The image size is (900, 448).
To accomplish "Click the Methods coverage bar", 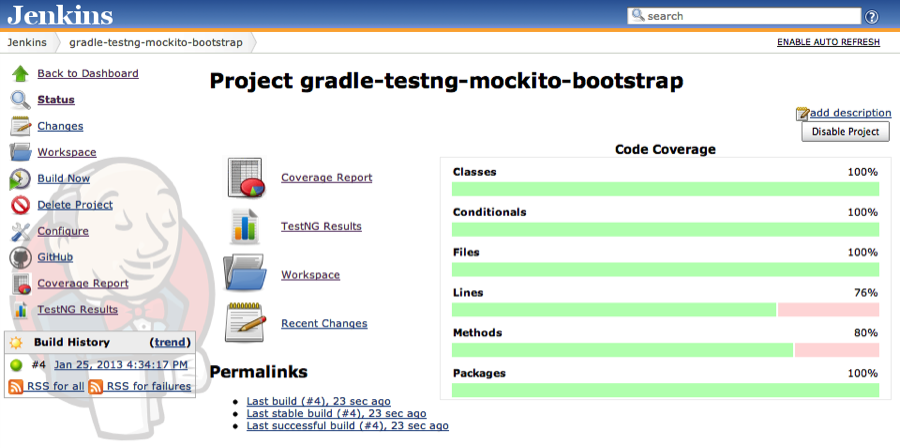I will pyautogui.click(x=665, y=350).
